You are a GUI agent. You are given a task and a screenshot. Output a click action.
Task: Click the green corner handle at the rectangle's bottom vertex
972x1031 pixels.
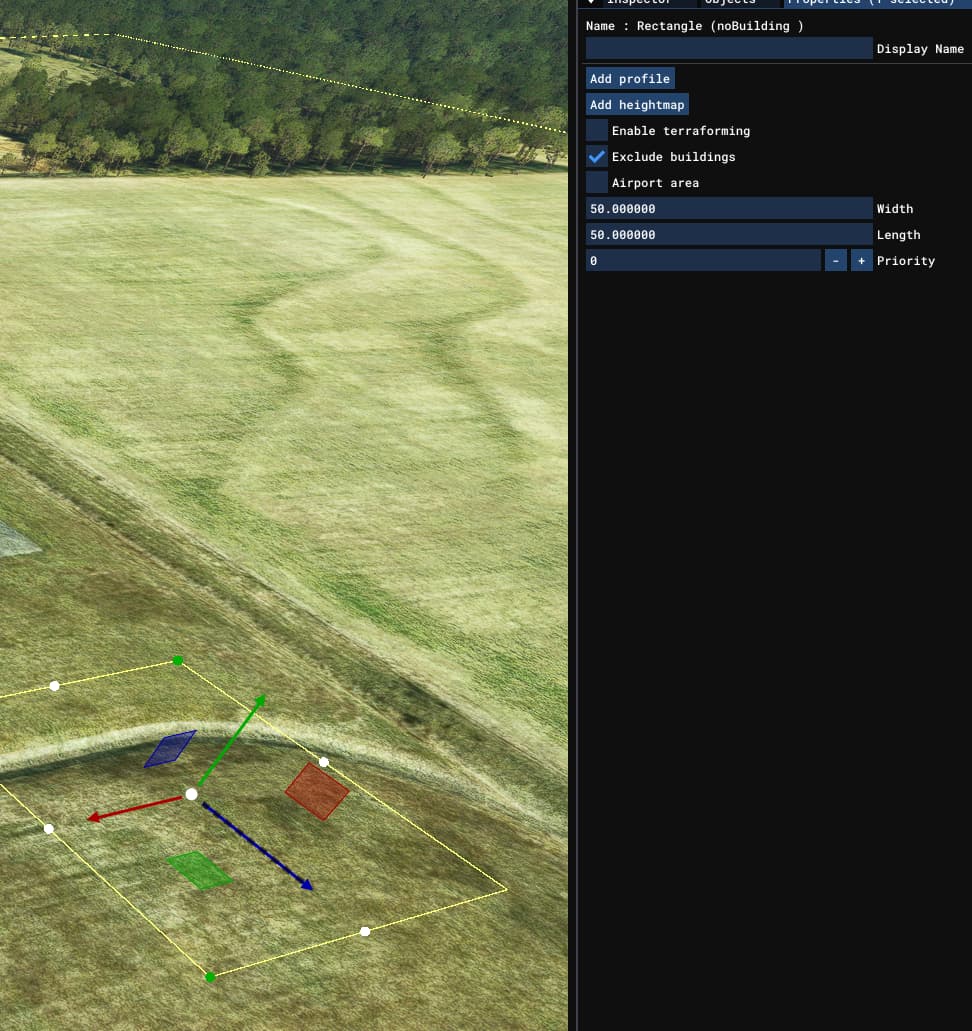coord(210,977)
